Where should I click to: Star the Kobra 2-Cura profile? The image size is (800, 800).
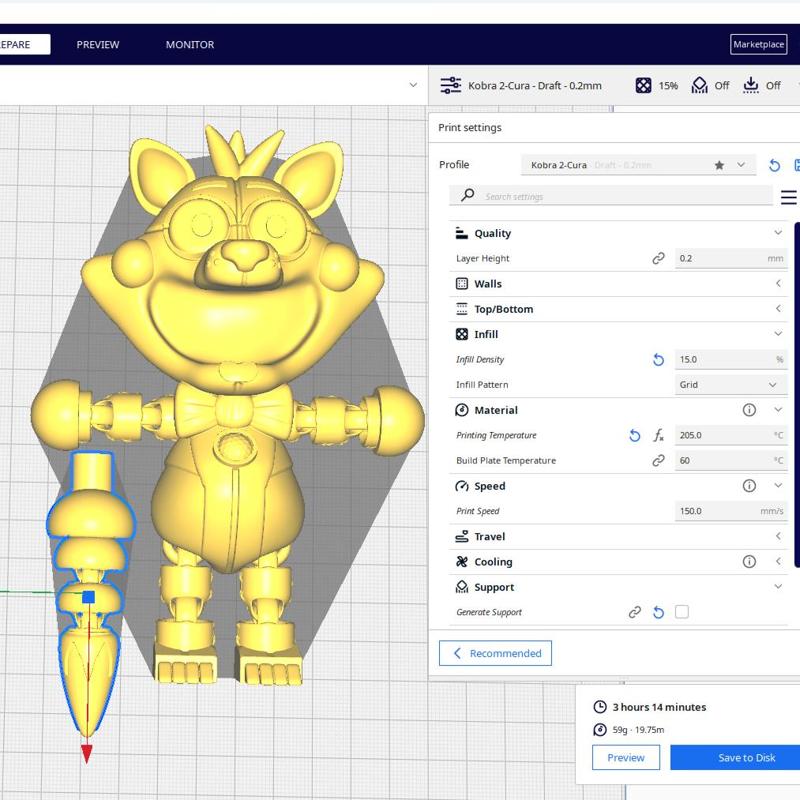tap(719, 165)
